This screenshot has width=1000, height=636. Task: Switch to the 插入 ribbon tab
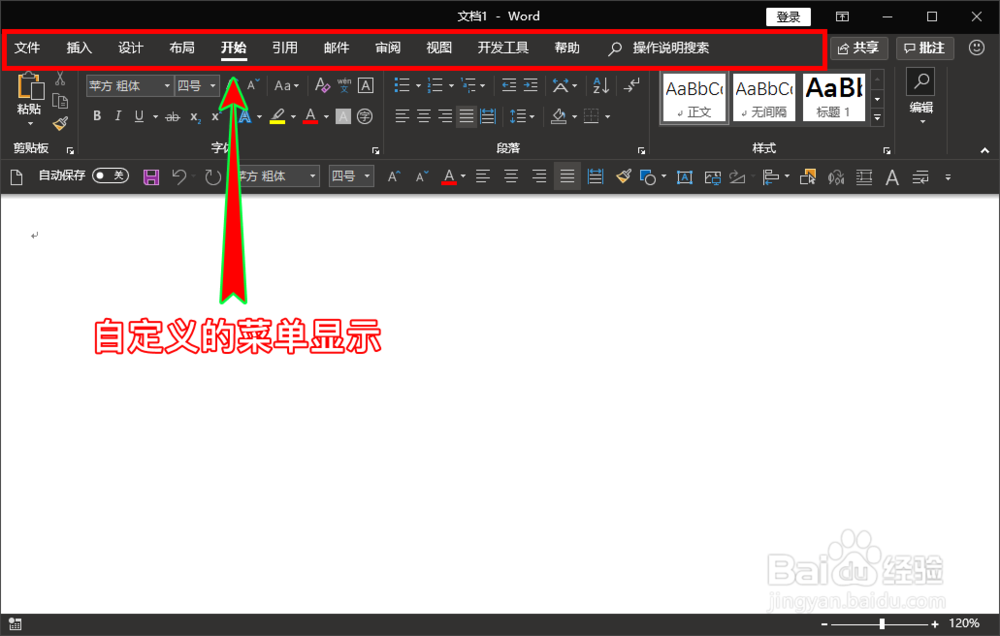coord(78,47)
